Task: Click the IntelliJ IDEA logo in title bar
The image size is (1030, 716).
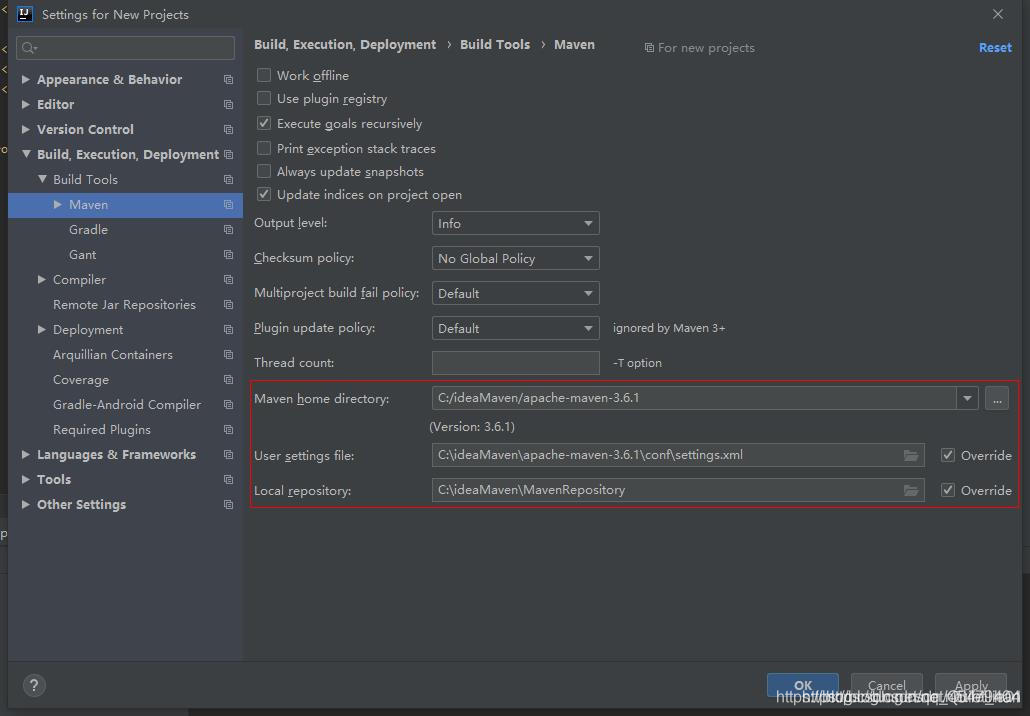Action: [25, 14]
